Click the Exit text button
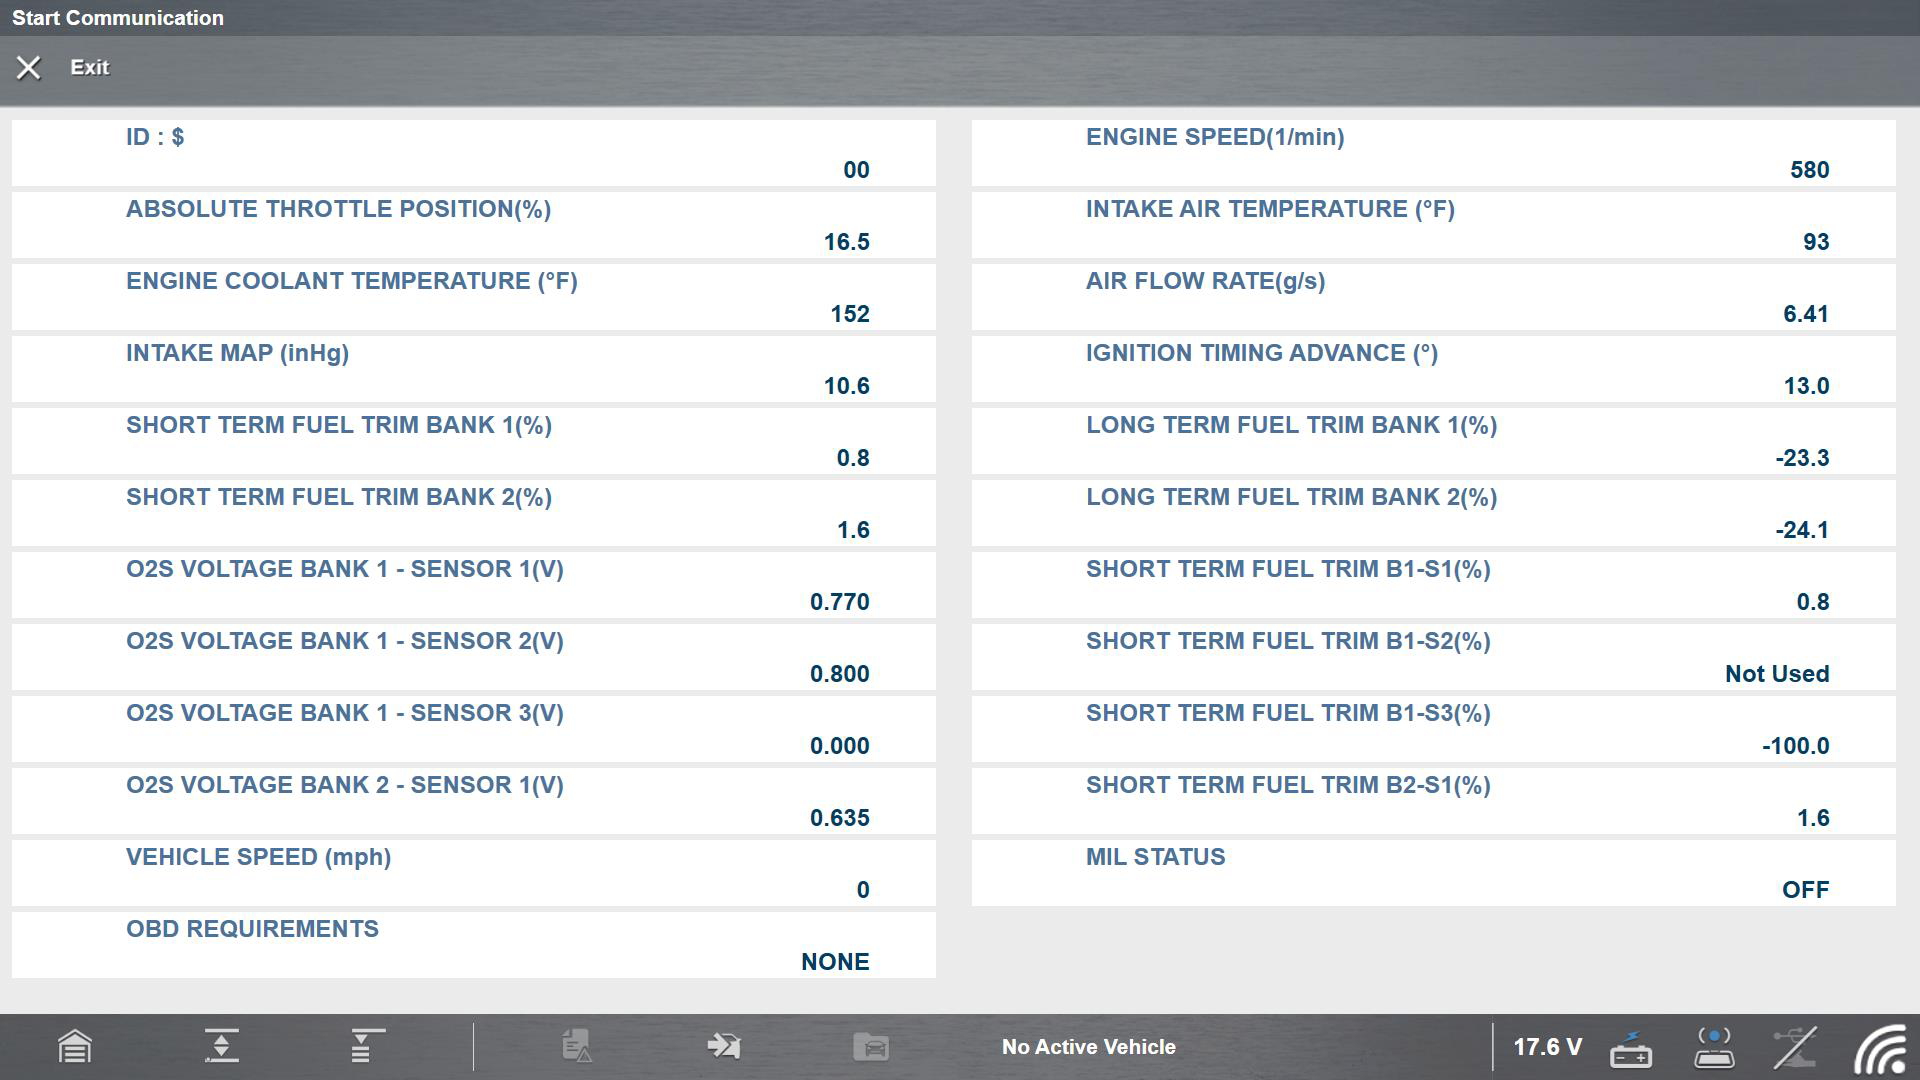 pyautogui.click(x=90, y=68)
